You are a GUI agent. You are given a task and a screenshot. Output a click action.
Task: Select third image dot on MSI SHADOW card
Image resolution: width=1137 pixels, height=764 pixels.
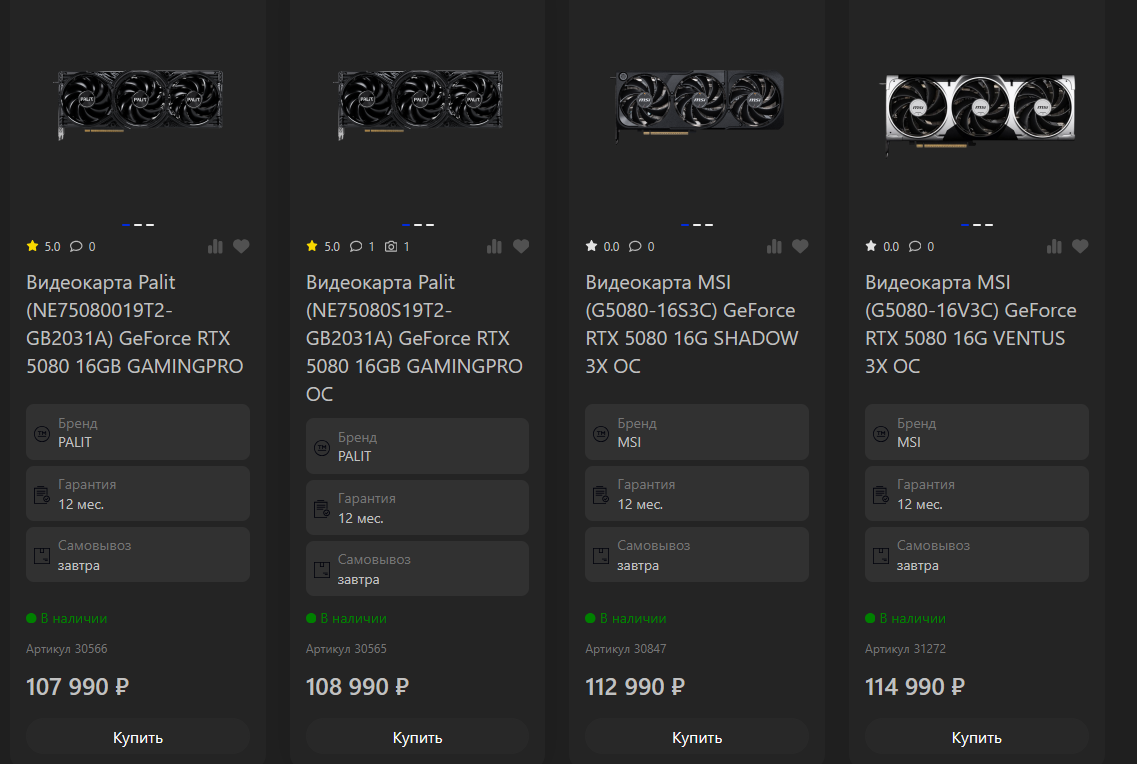coord(708,225)
